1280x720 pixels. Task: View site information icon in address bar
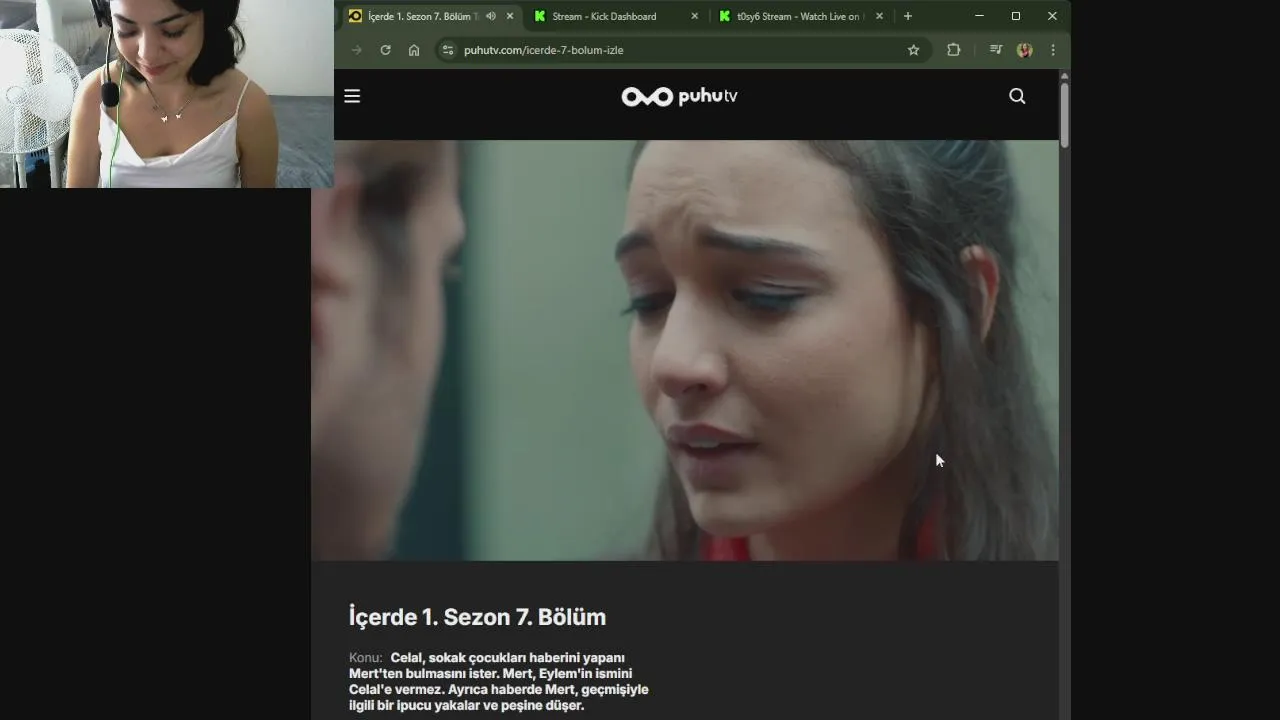click(448, 50)
